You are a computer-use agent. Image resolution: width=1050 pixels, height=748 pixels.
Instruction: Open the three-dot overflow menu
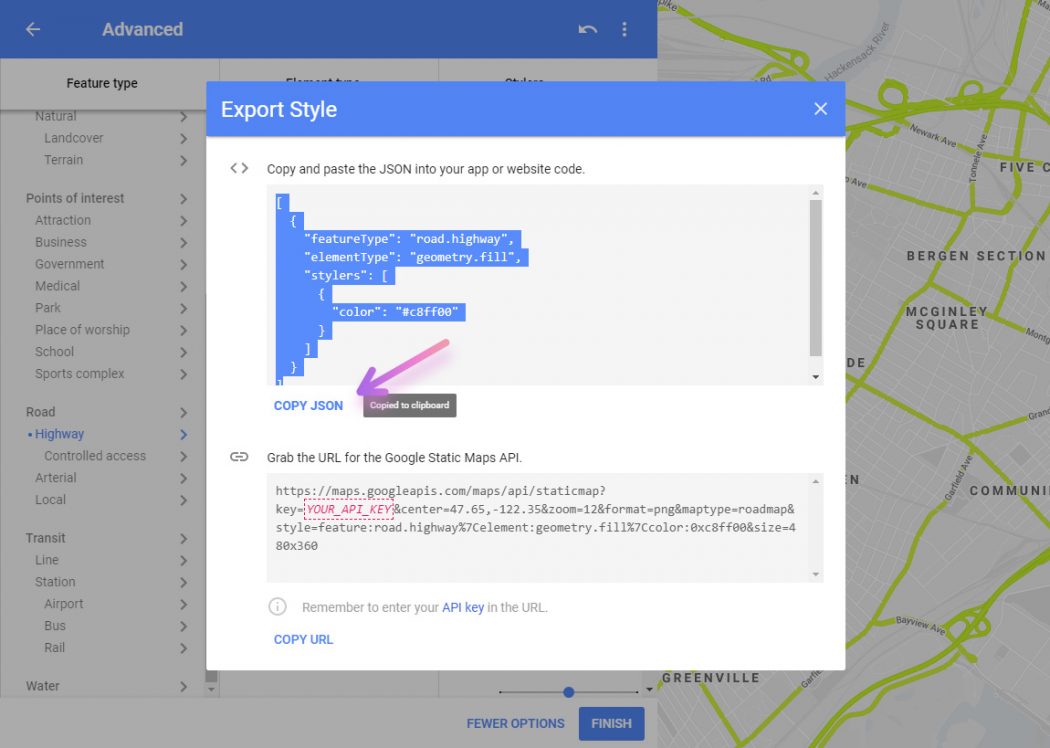point(624,29)
